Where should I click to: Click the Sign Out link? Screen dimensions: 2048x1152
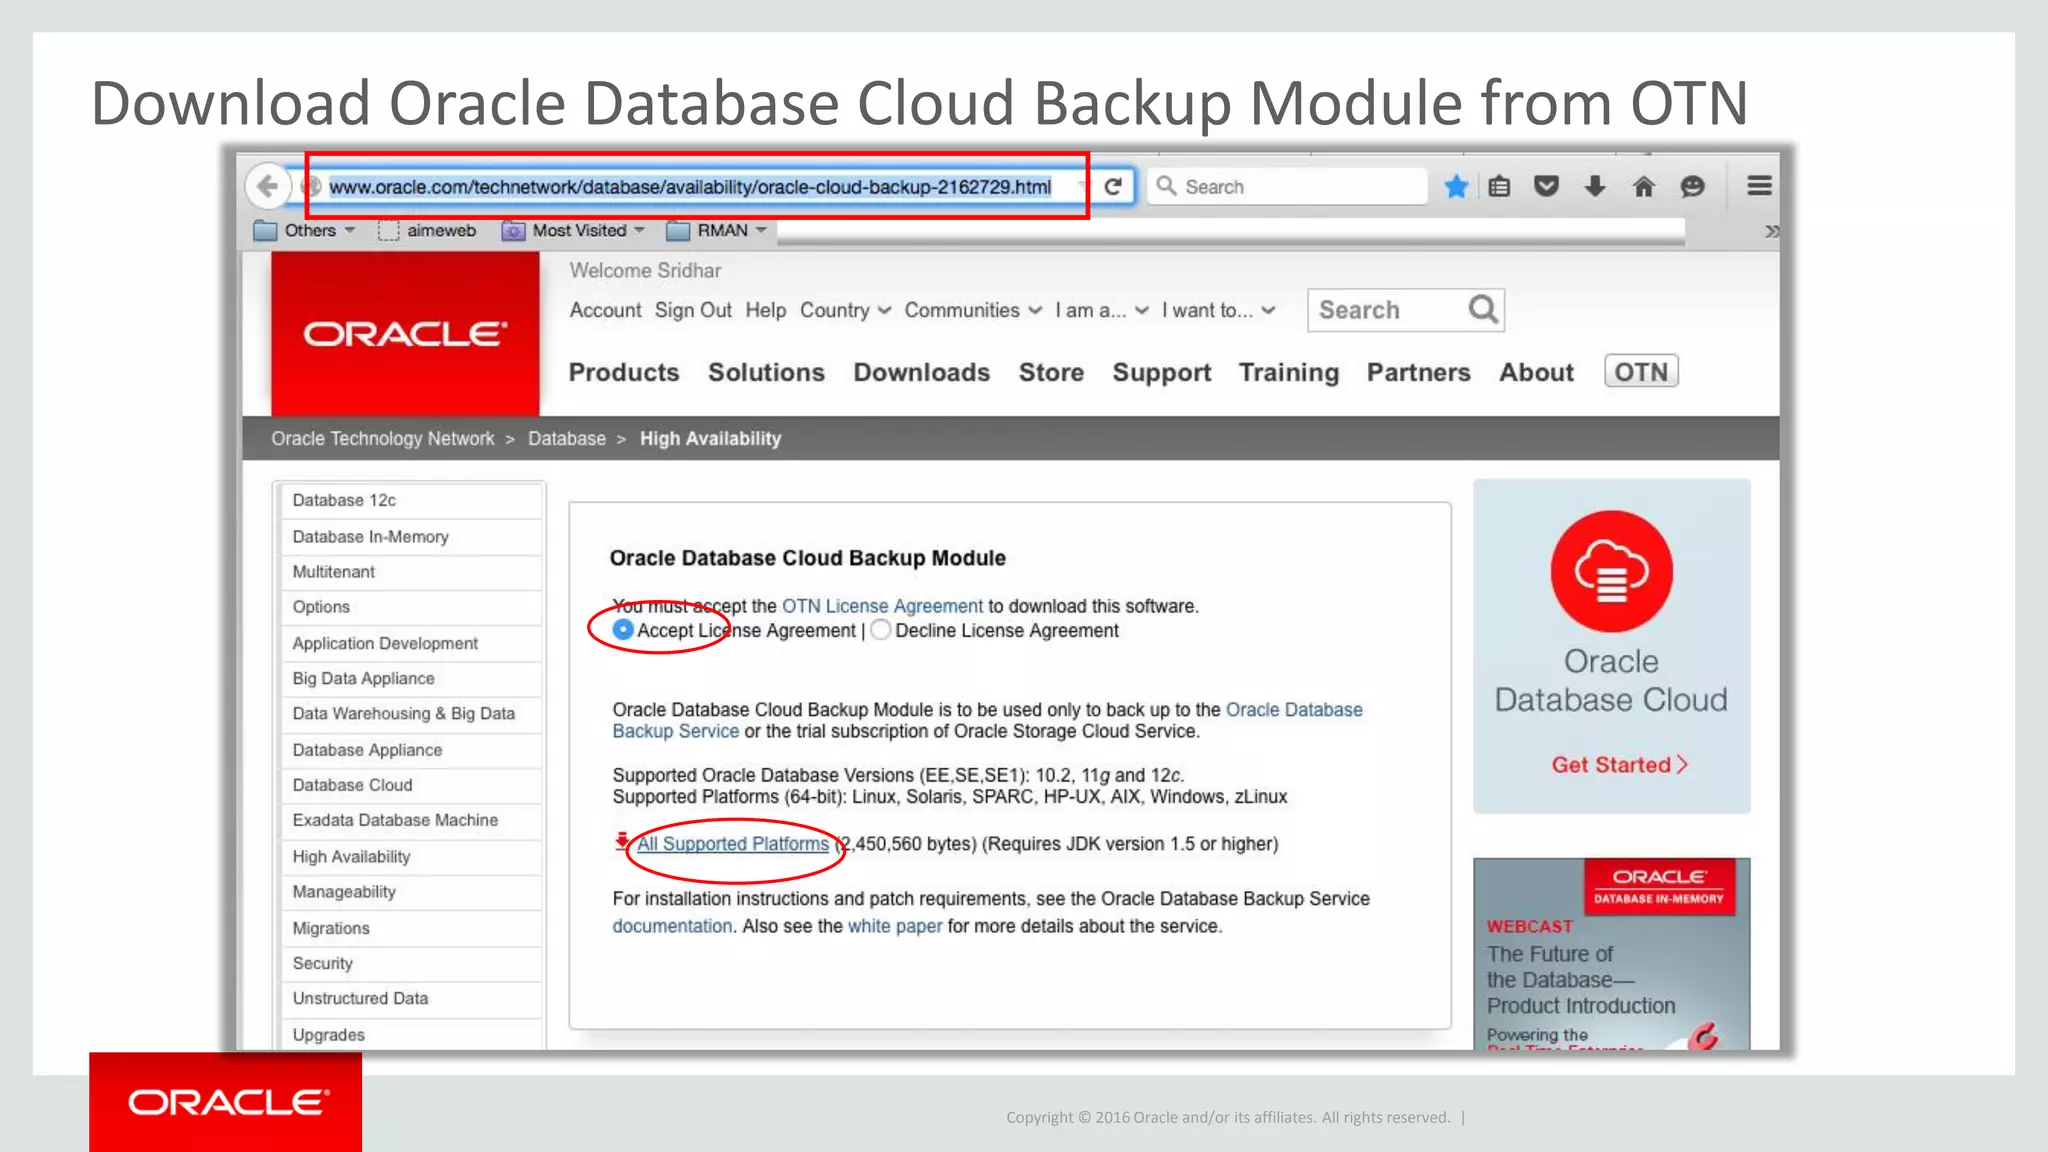[693, 310]
